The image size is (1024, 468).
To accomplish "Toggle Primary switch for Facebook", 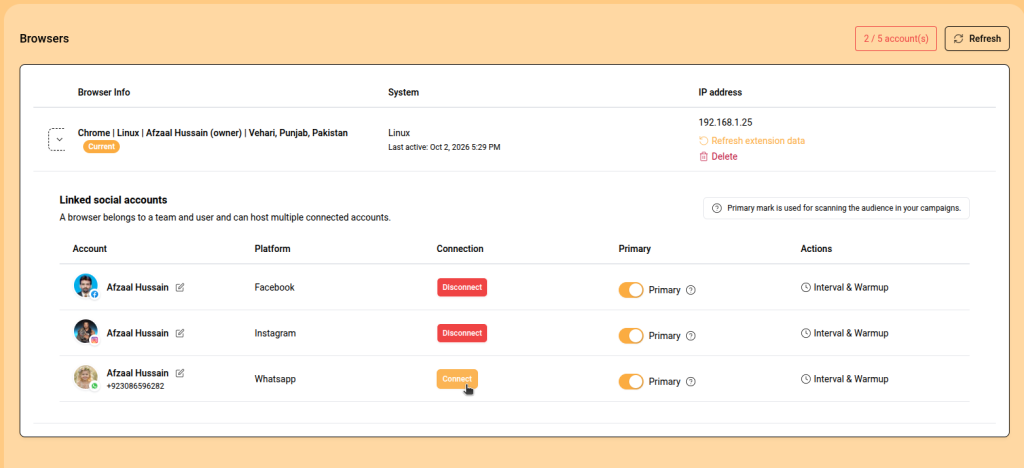I will click(631, 290).
